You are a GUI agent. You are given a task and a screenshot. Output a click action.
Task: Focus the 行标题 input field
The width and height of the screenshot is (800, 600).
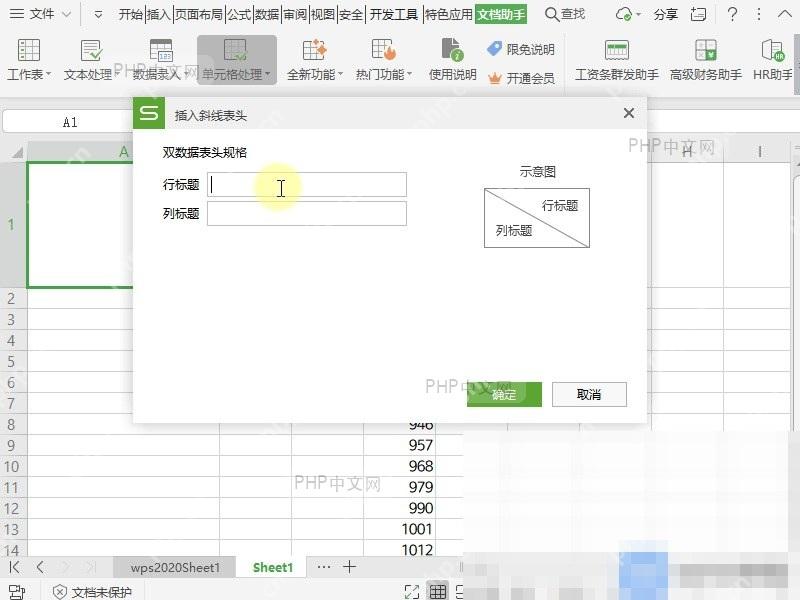click(x=307, y=185)
